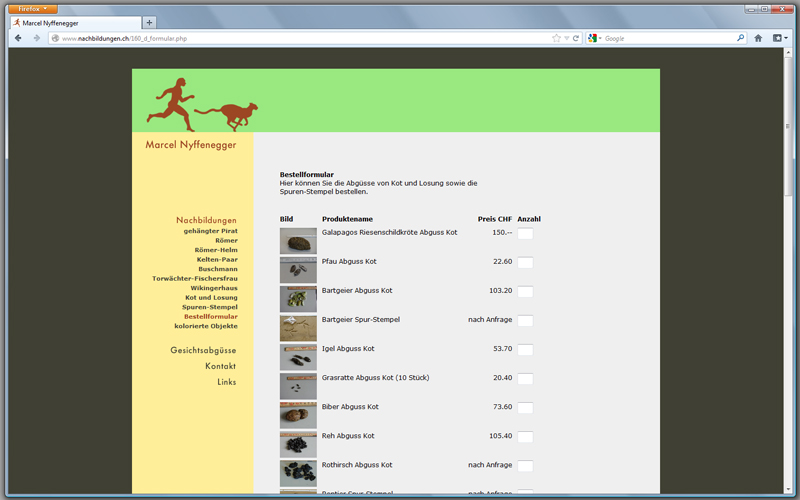This screenshot has width=800, height=500.
Task: Open the bookmarks toolbar icon
Action: 778,38
